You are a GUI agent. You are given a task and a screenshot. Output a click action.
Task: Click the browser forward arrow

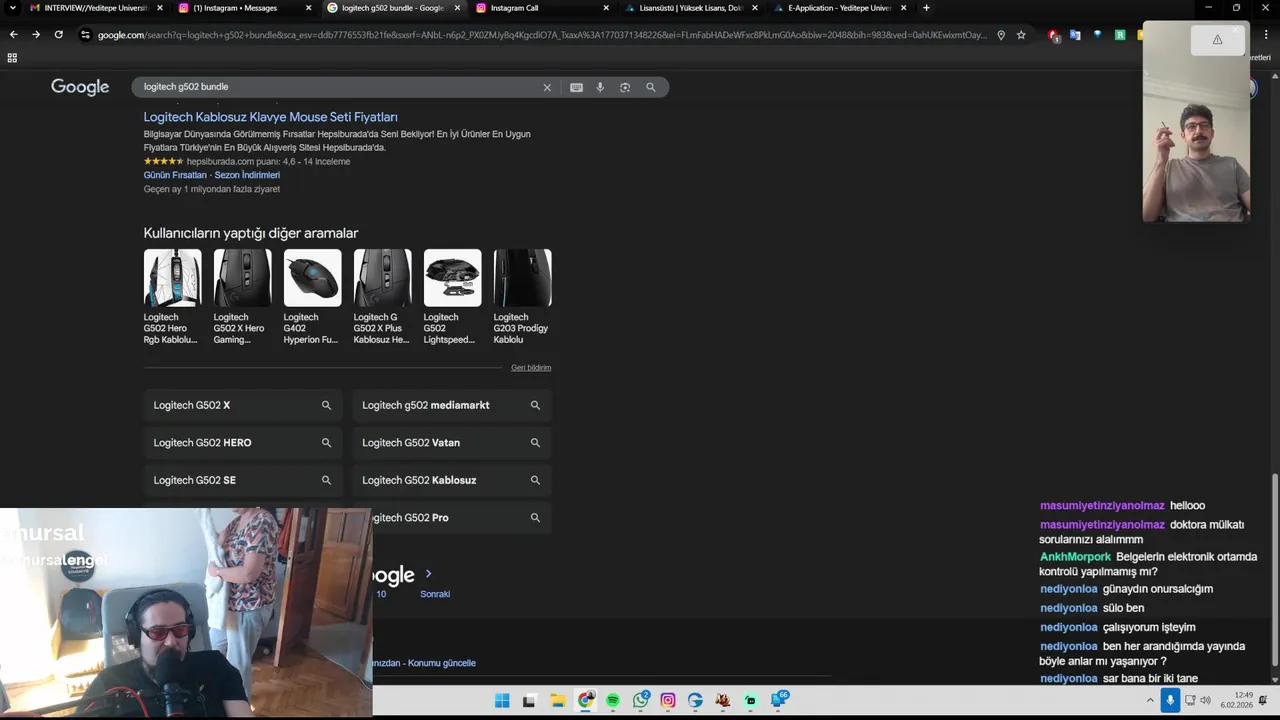[36, 34]
